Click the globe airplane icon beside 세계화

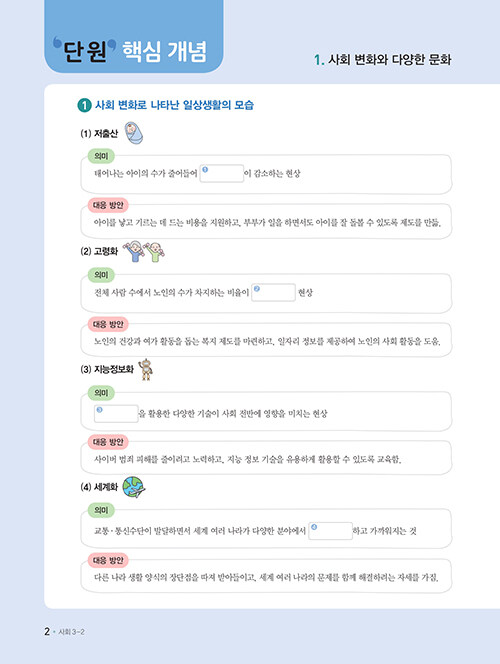pos(134,487)
